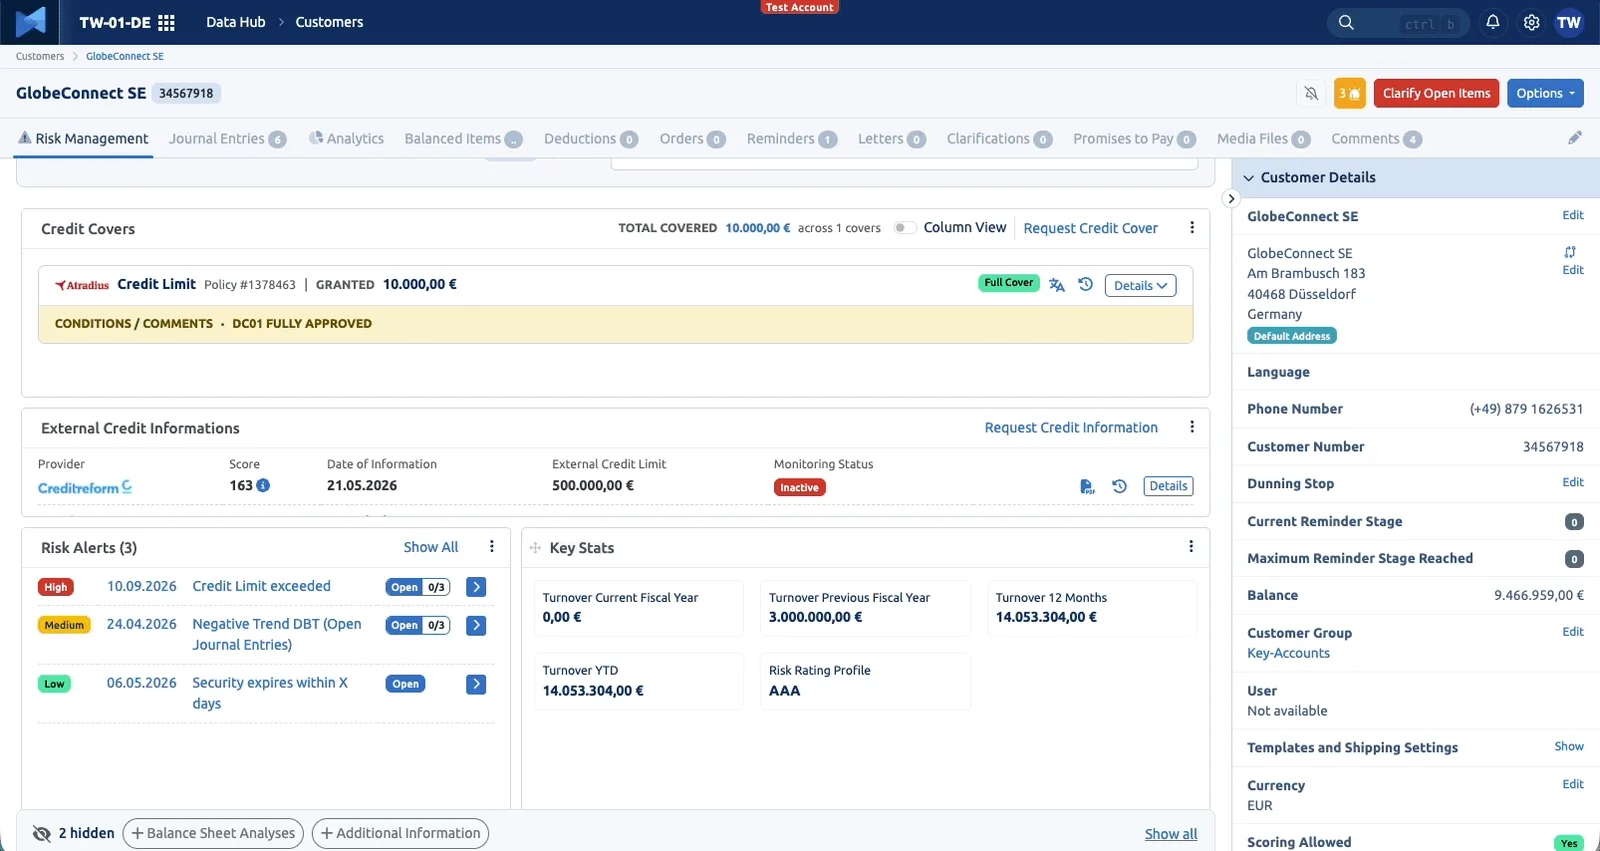1600x851 pixels.
Task: Open the app grid launcher icon
Action: coord(166,22)
